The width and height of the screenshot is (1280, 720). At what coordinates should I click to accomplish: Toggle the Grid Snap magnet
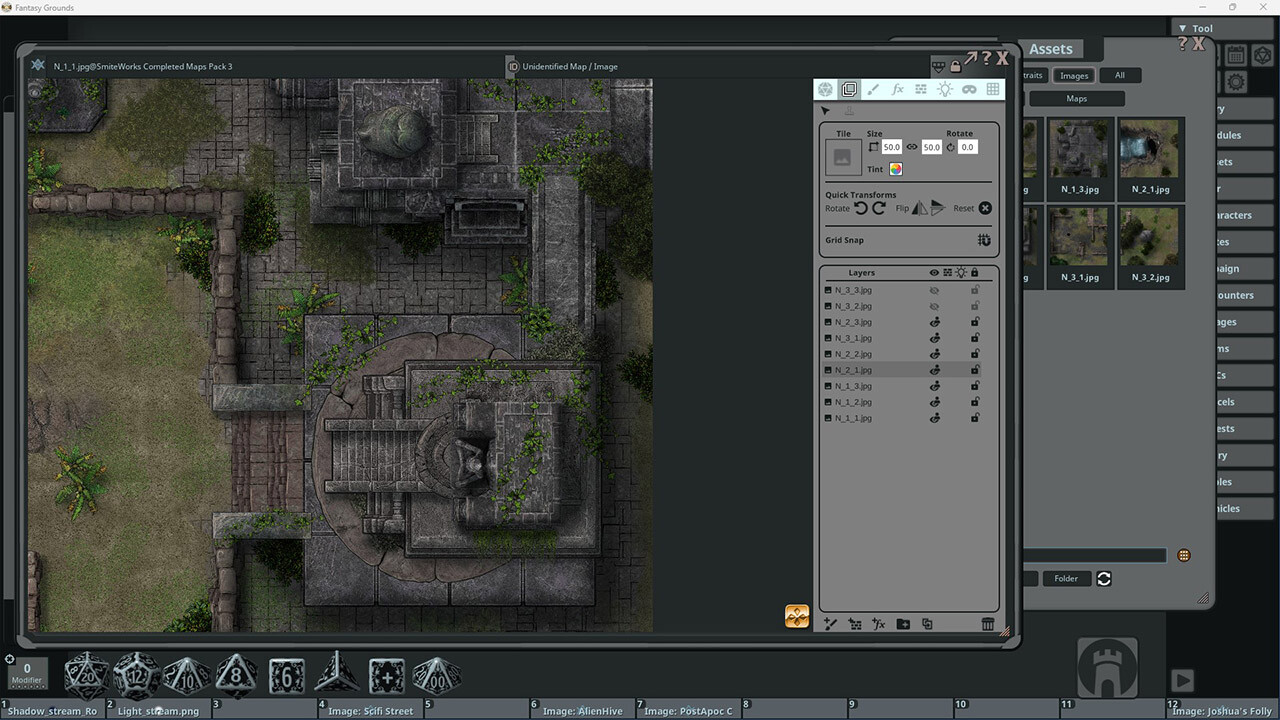pos(984,240)
